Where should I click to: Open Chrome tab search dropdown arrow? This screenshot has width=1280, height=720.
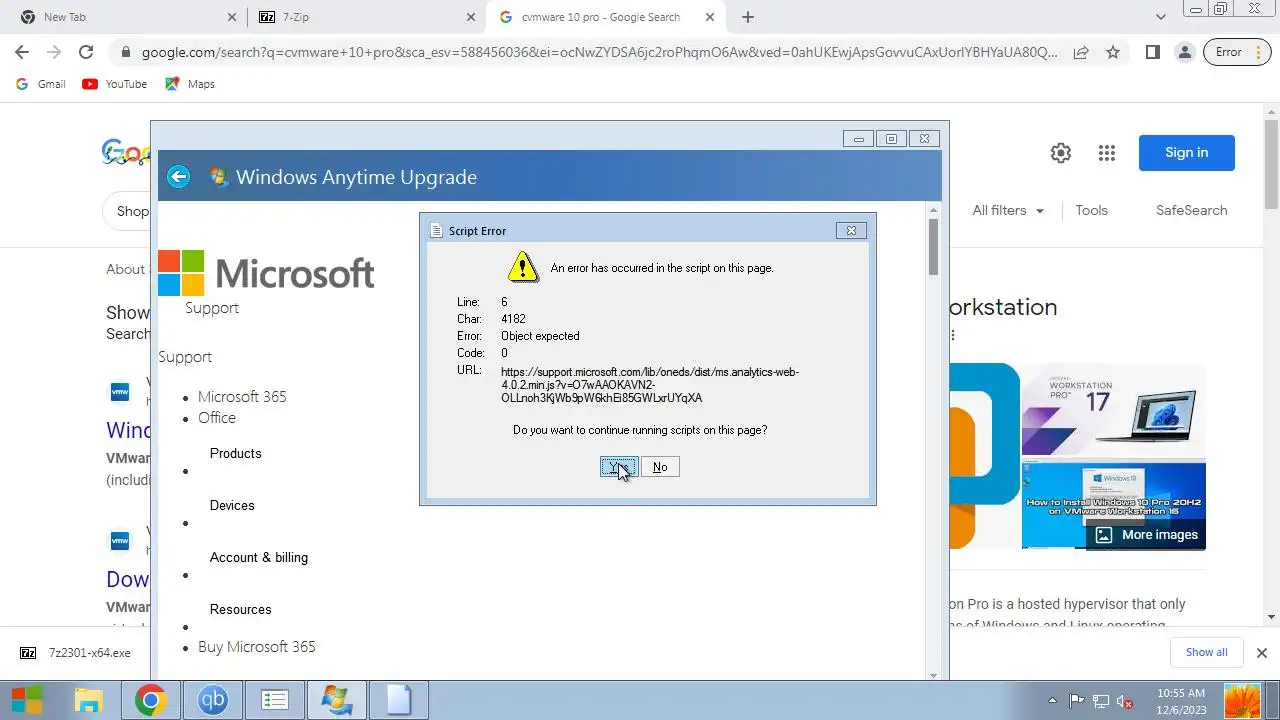pos(1161,17)
